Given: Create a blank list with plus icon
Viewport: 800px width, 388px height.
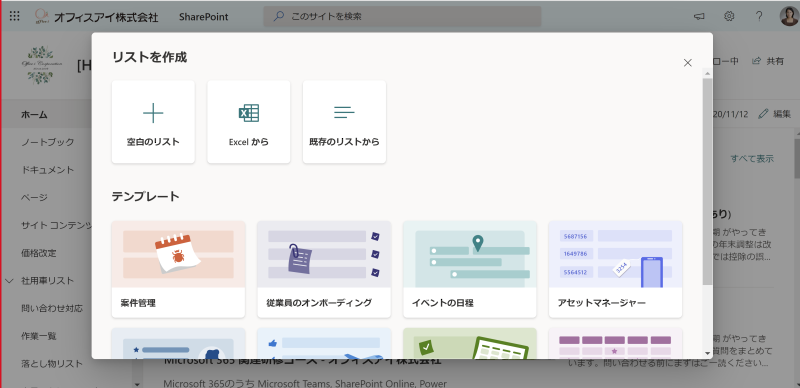Looking at the screenshot, I should [153, 122].
